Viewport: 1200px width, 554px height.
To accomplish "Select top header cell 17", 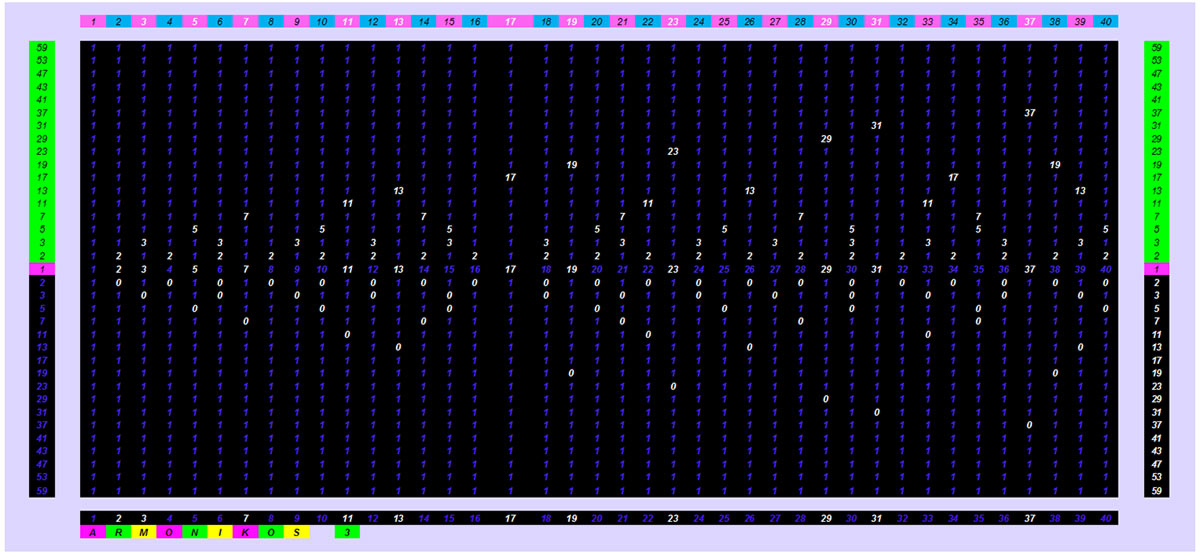I will [x=510, y=21].
